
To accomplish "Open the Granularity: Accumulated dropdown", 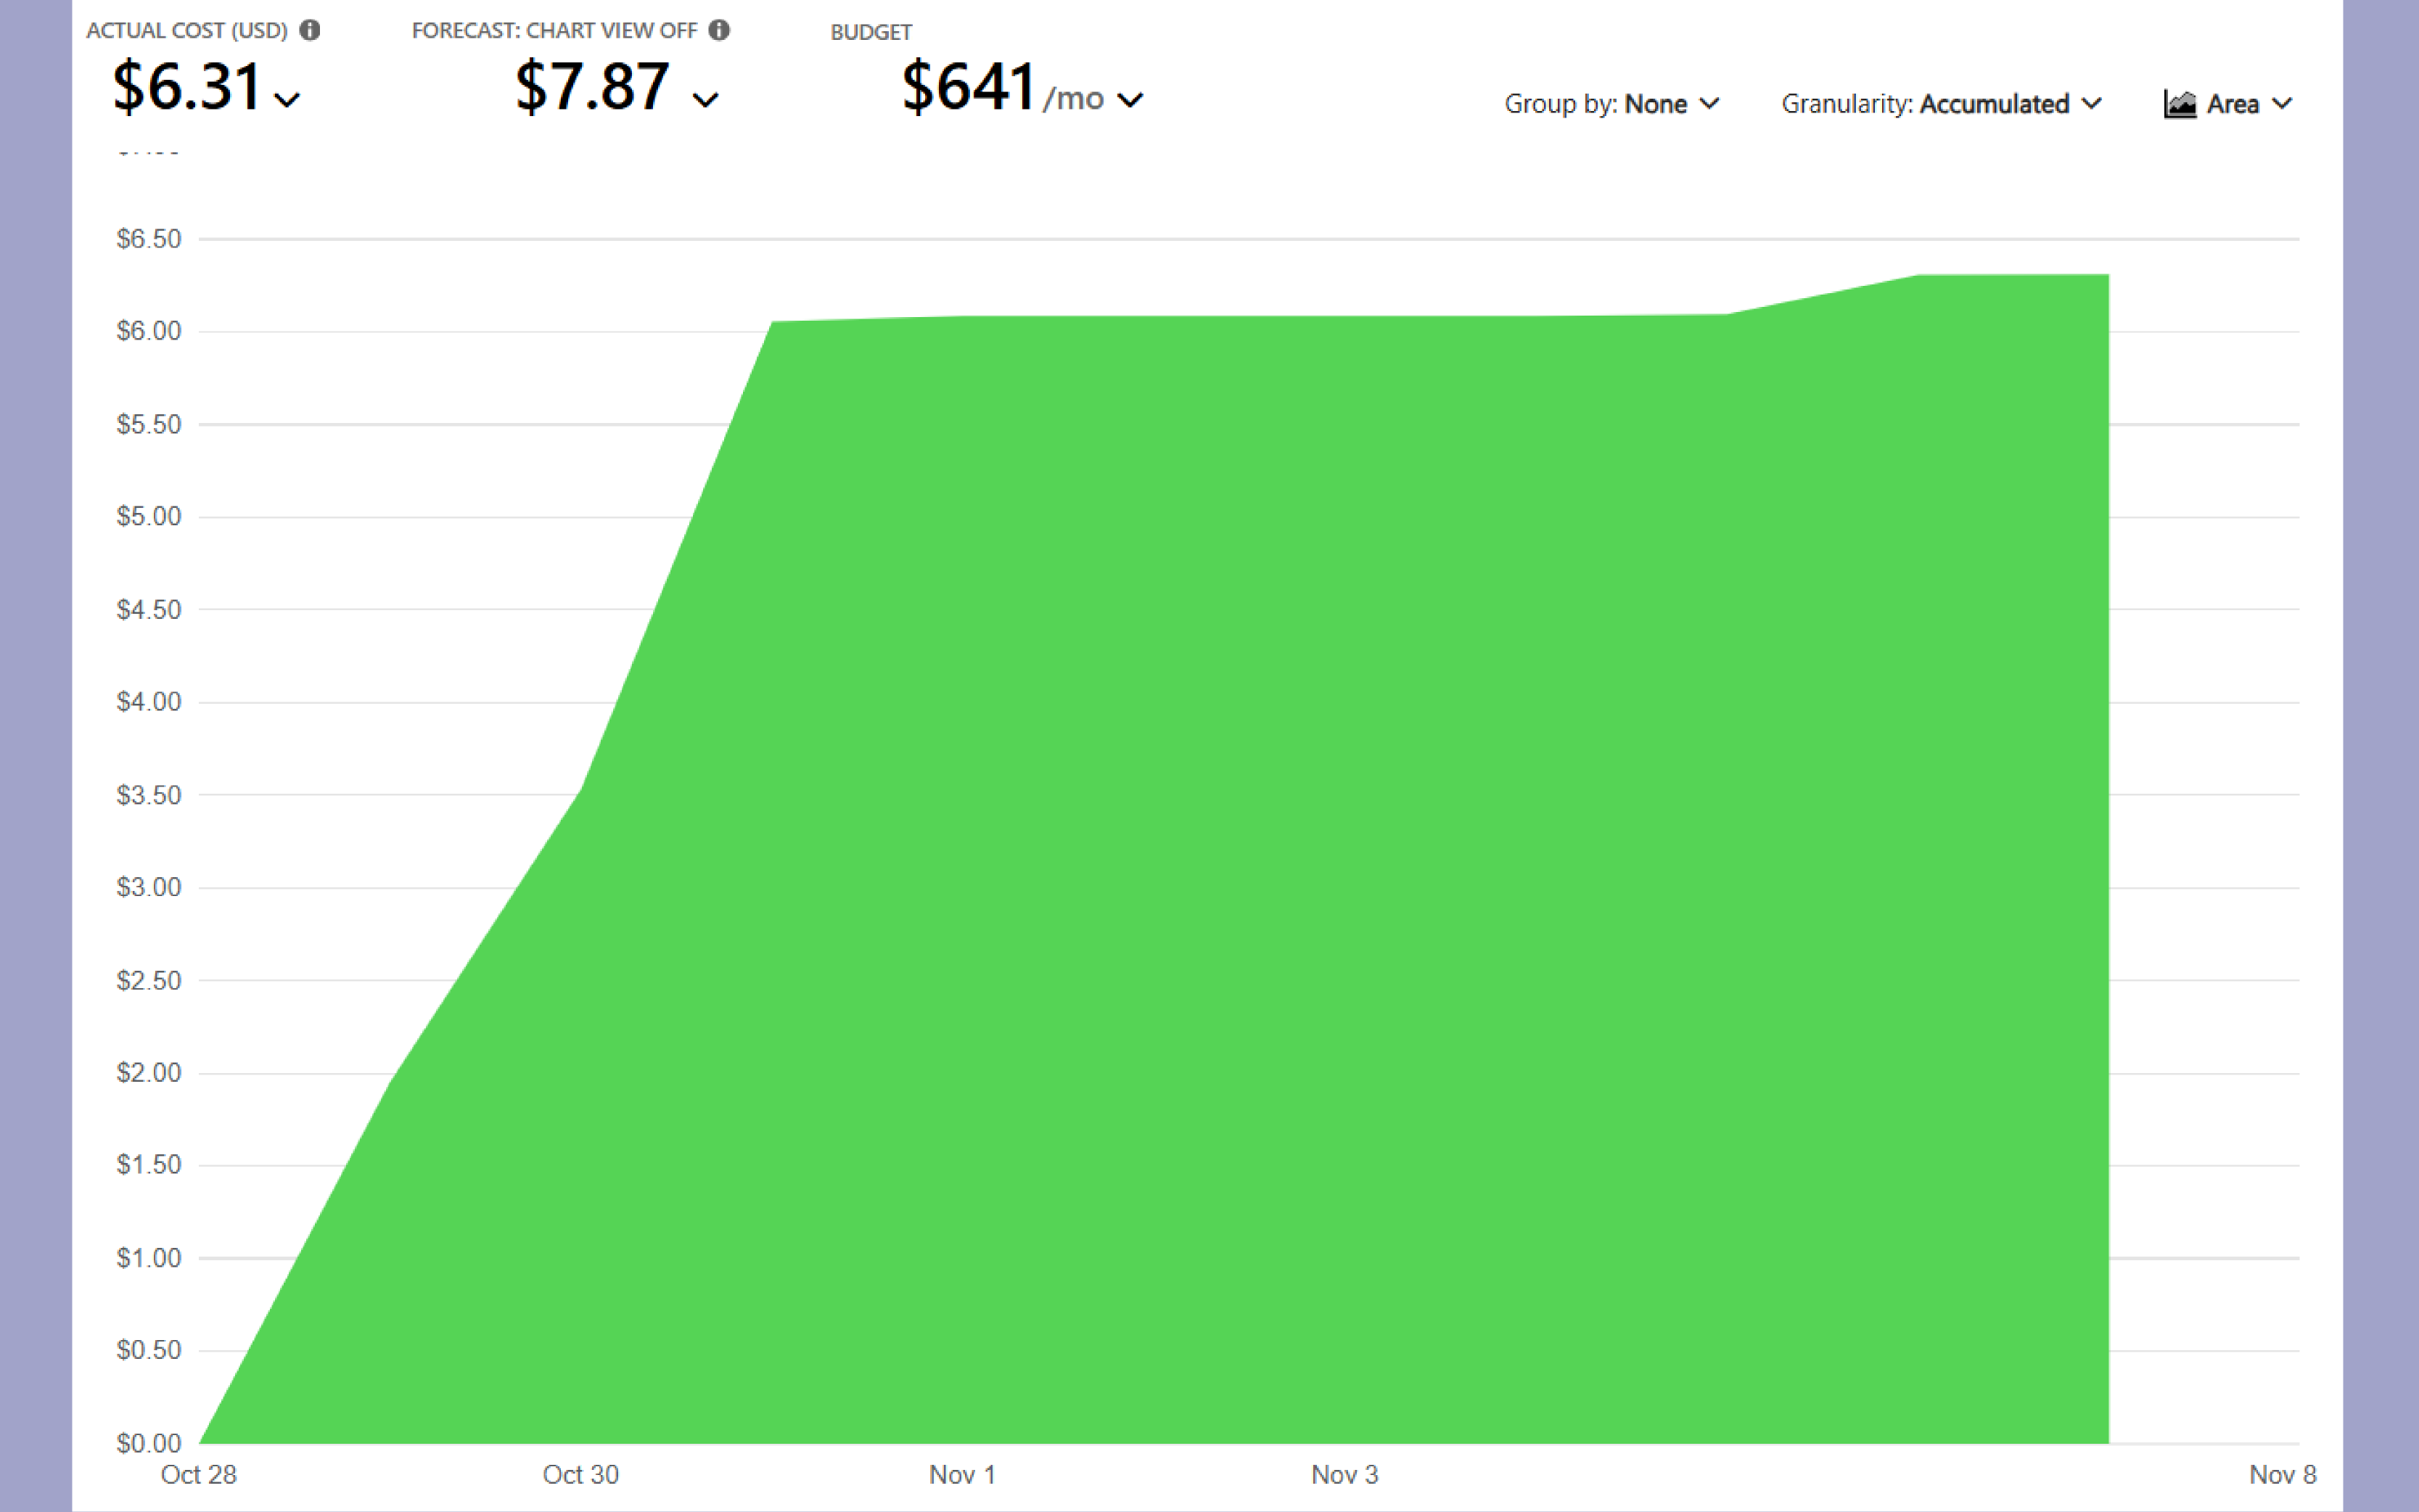I will pyautogui.click(x=1940, y=104).
